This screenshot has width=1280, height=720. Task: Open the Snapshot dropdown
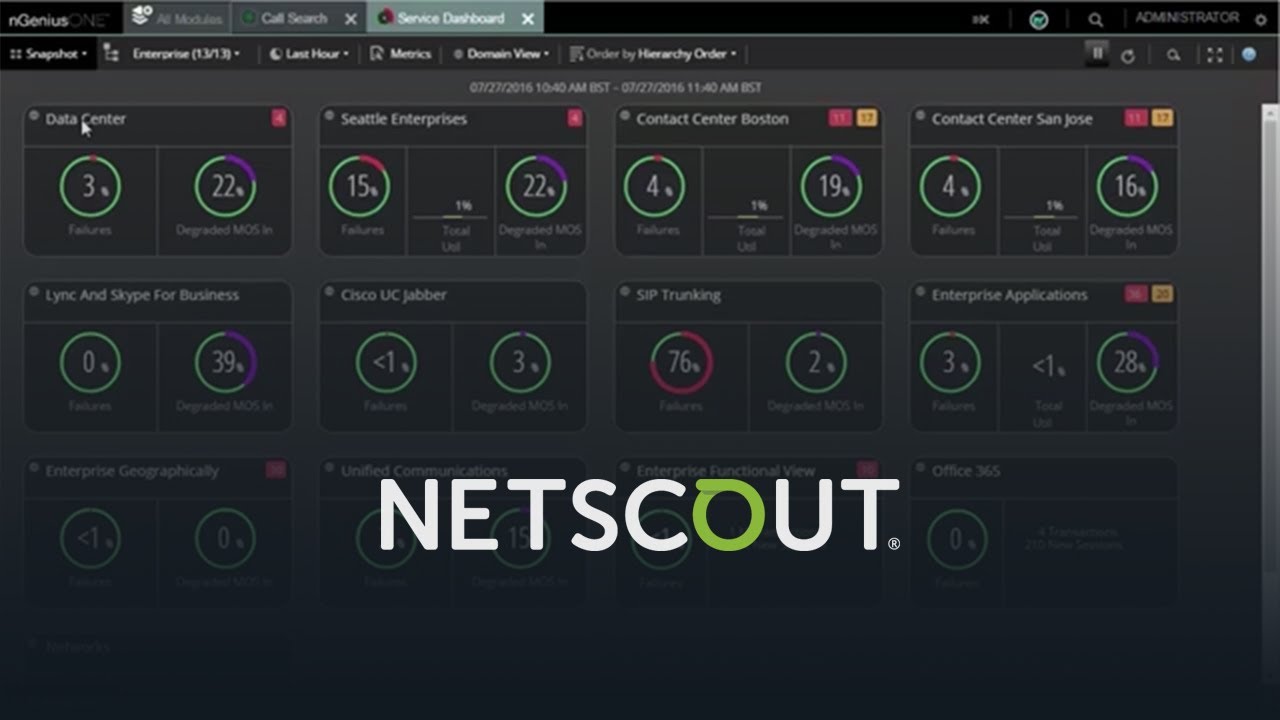(x=48, y=54)
